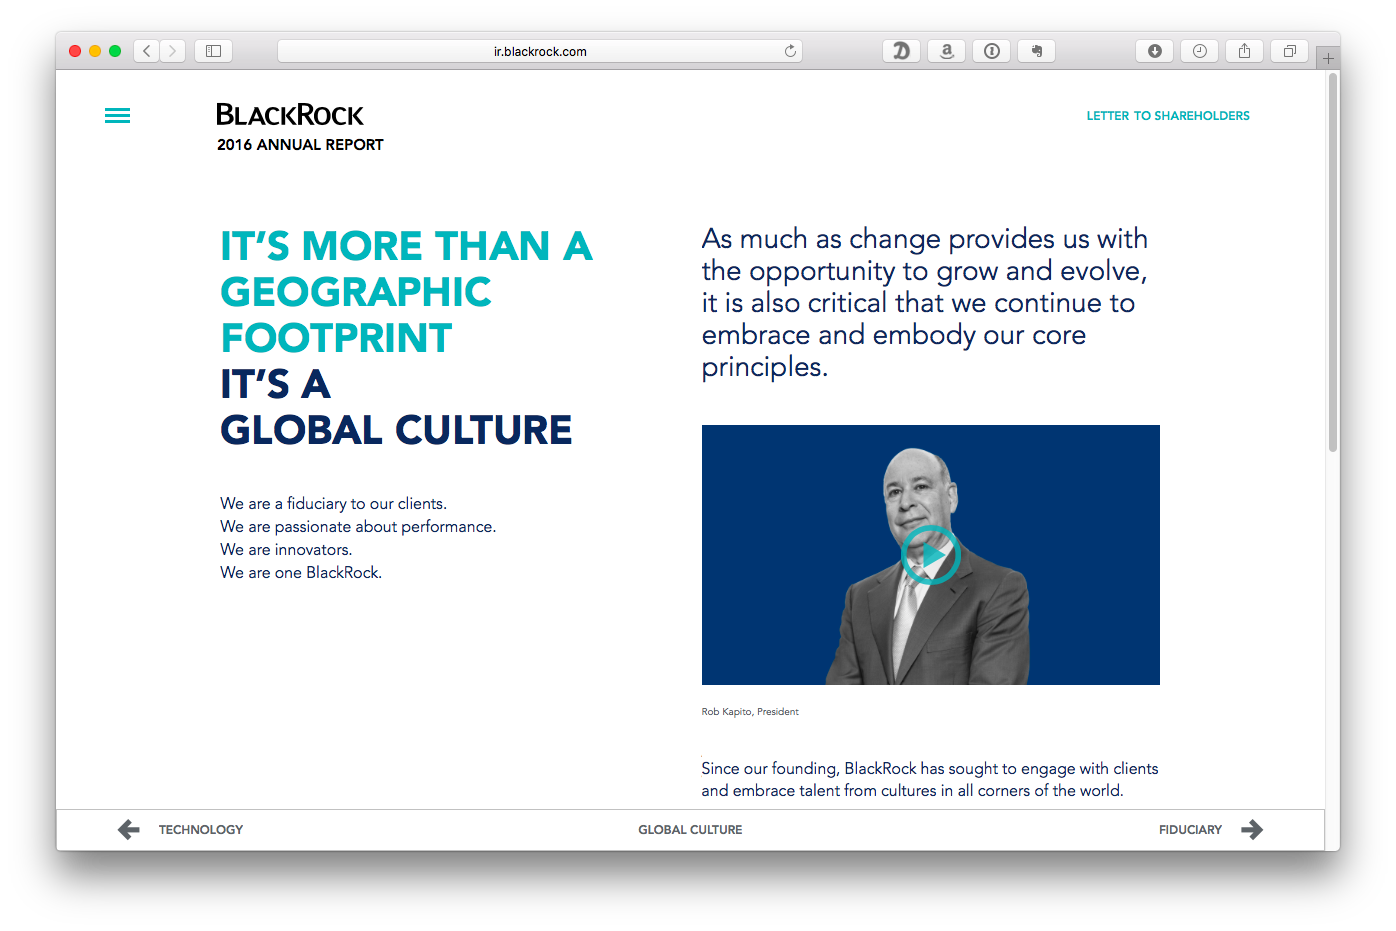Click 'We are one BlackRock.' line
This screenshot has height=931, width=1396.
coord(301,573)
